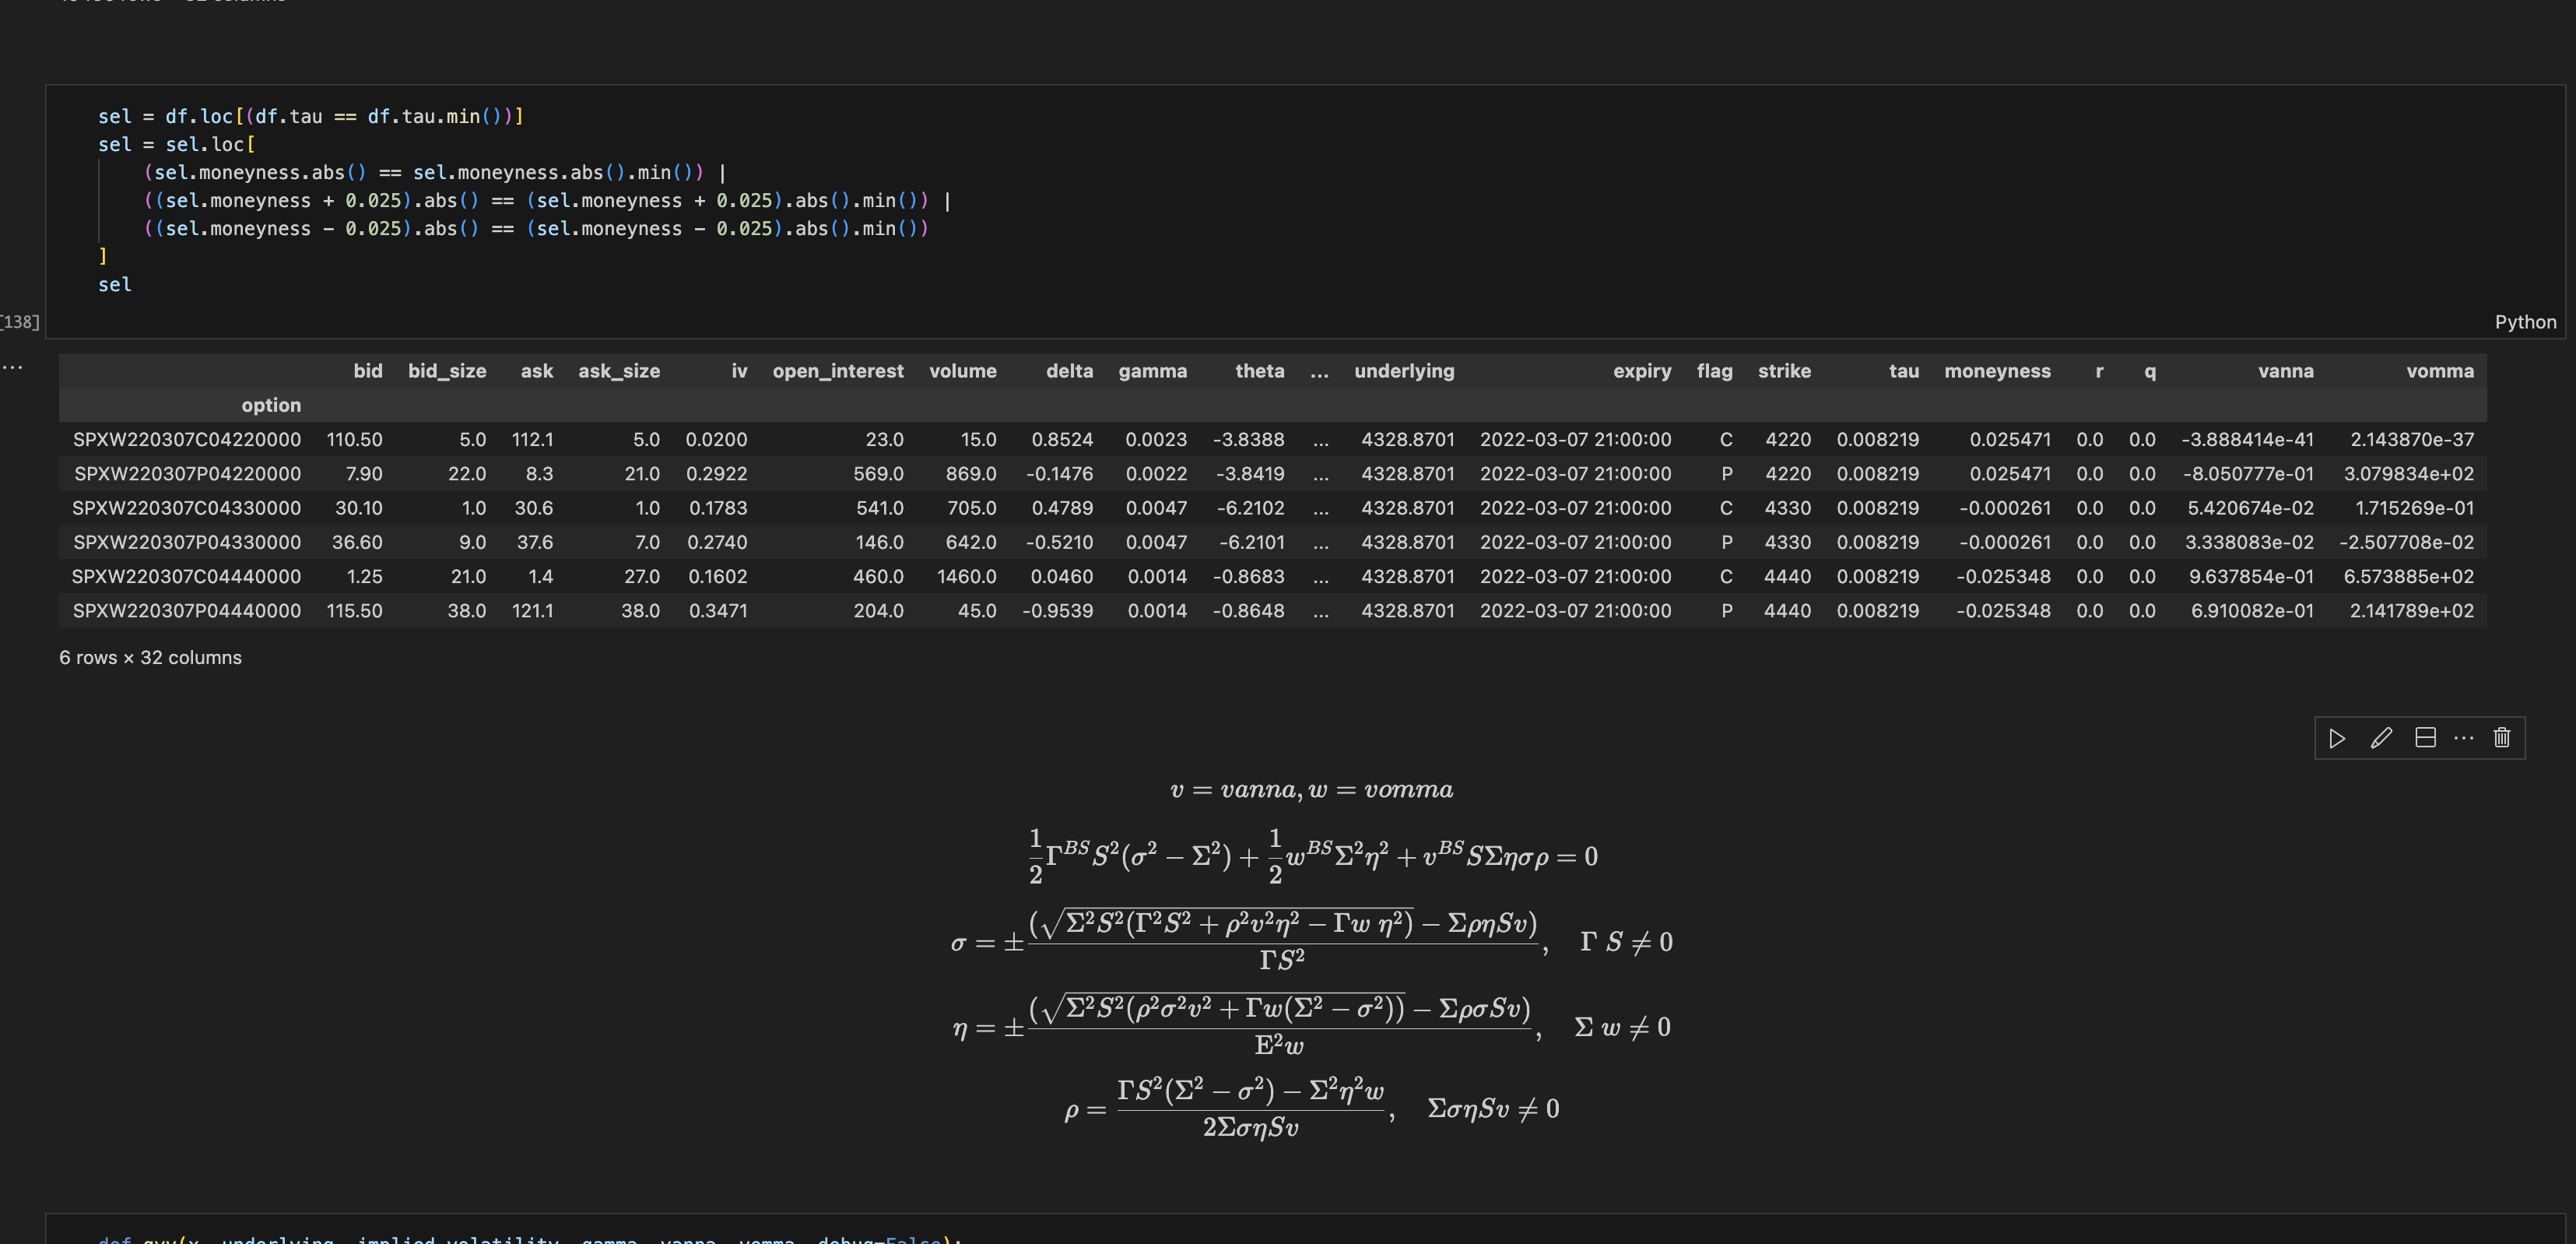Click Python language mode label
The image size is (2576, 1244).
2525,322
